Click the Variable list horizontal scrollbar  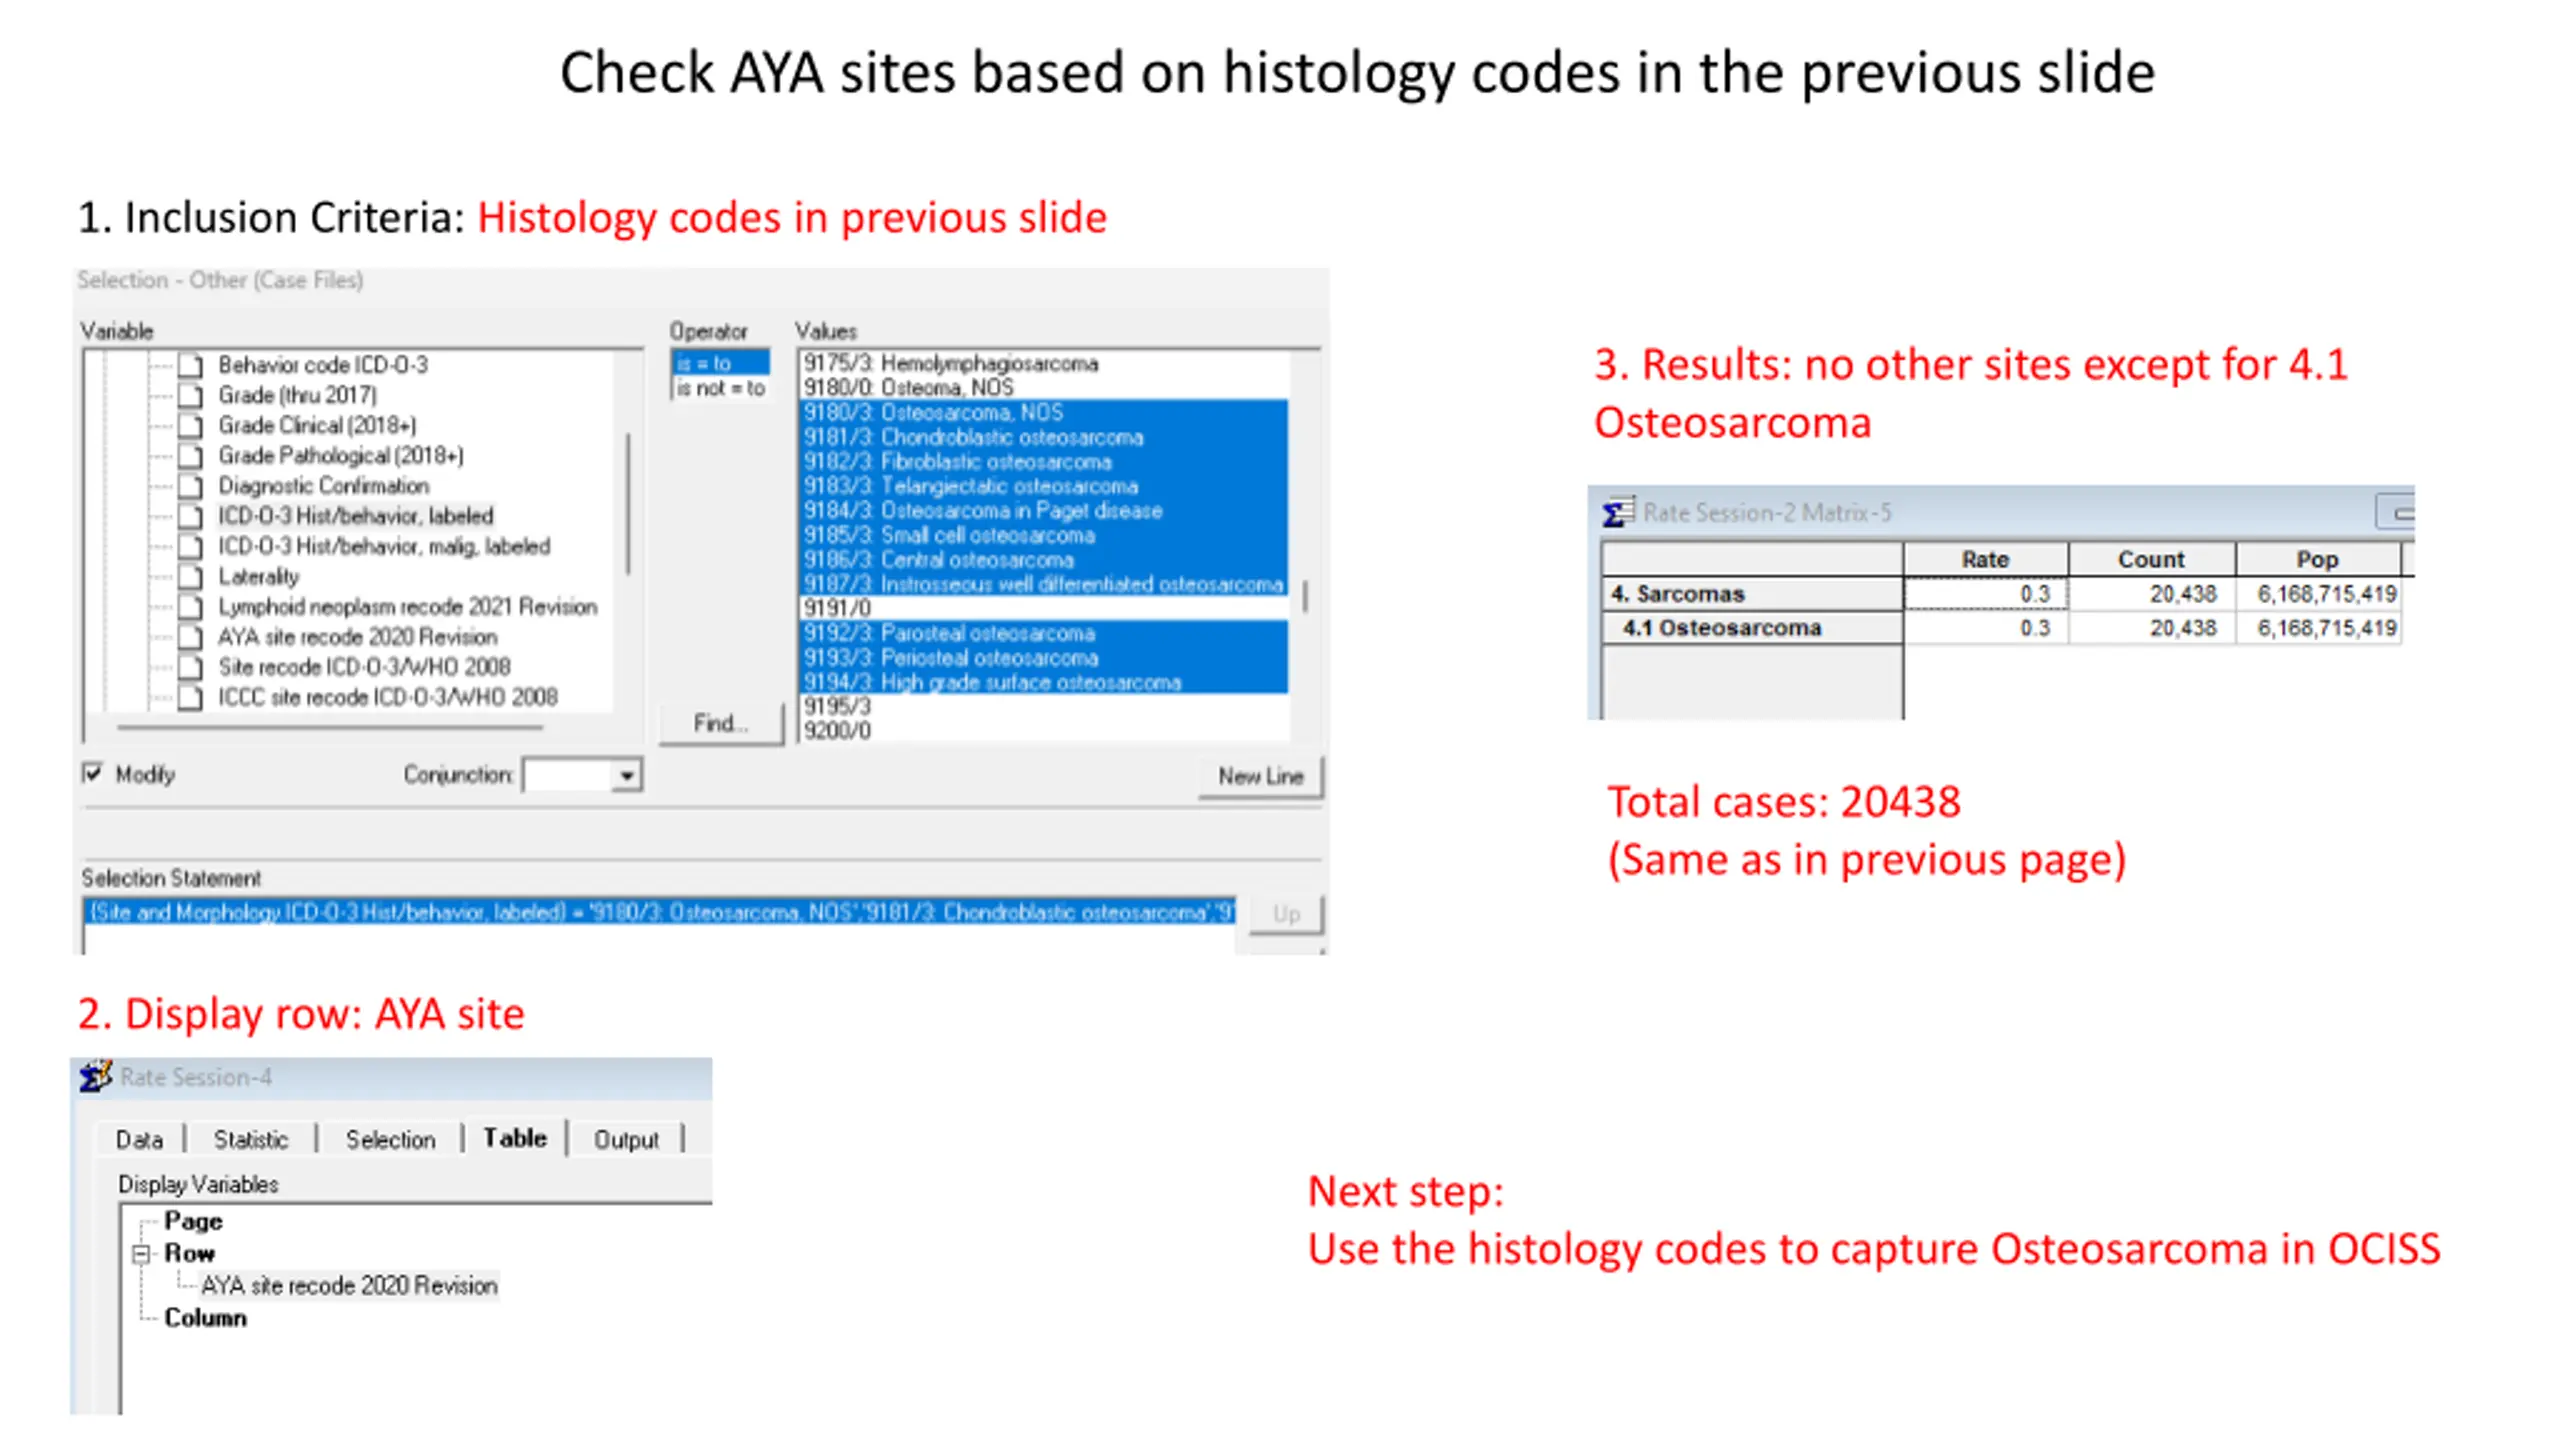[330, 727]
